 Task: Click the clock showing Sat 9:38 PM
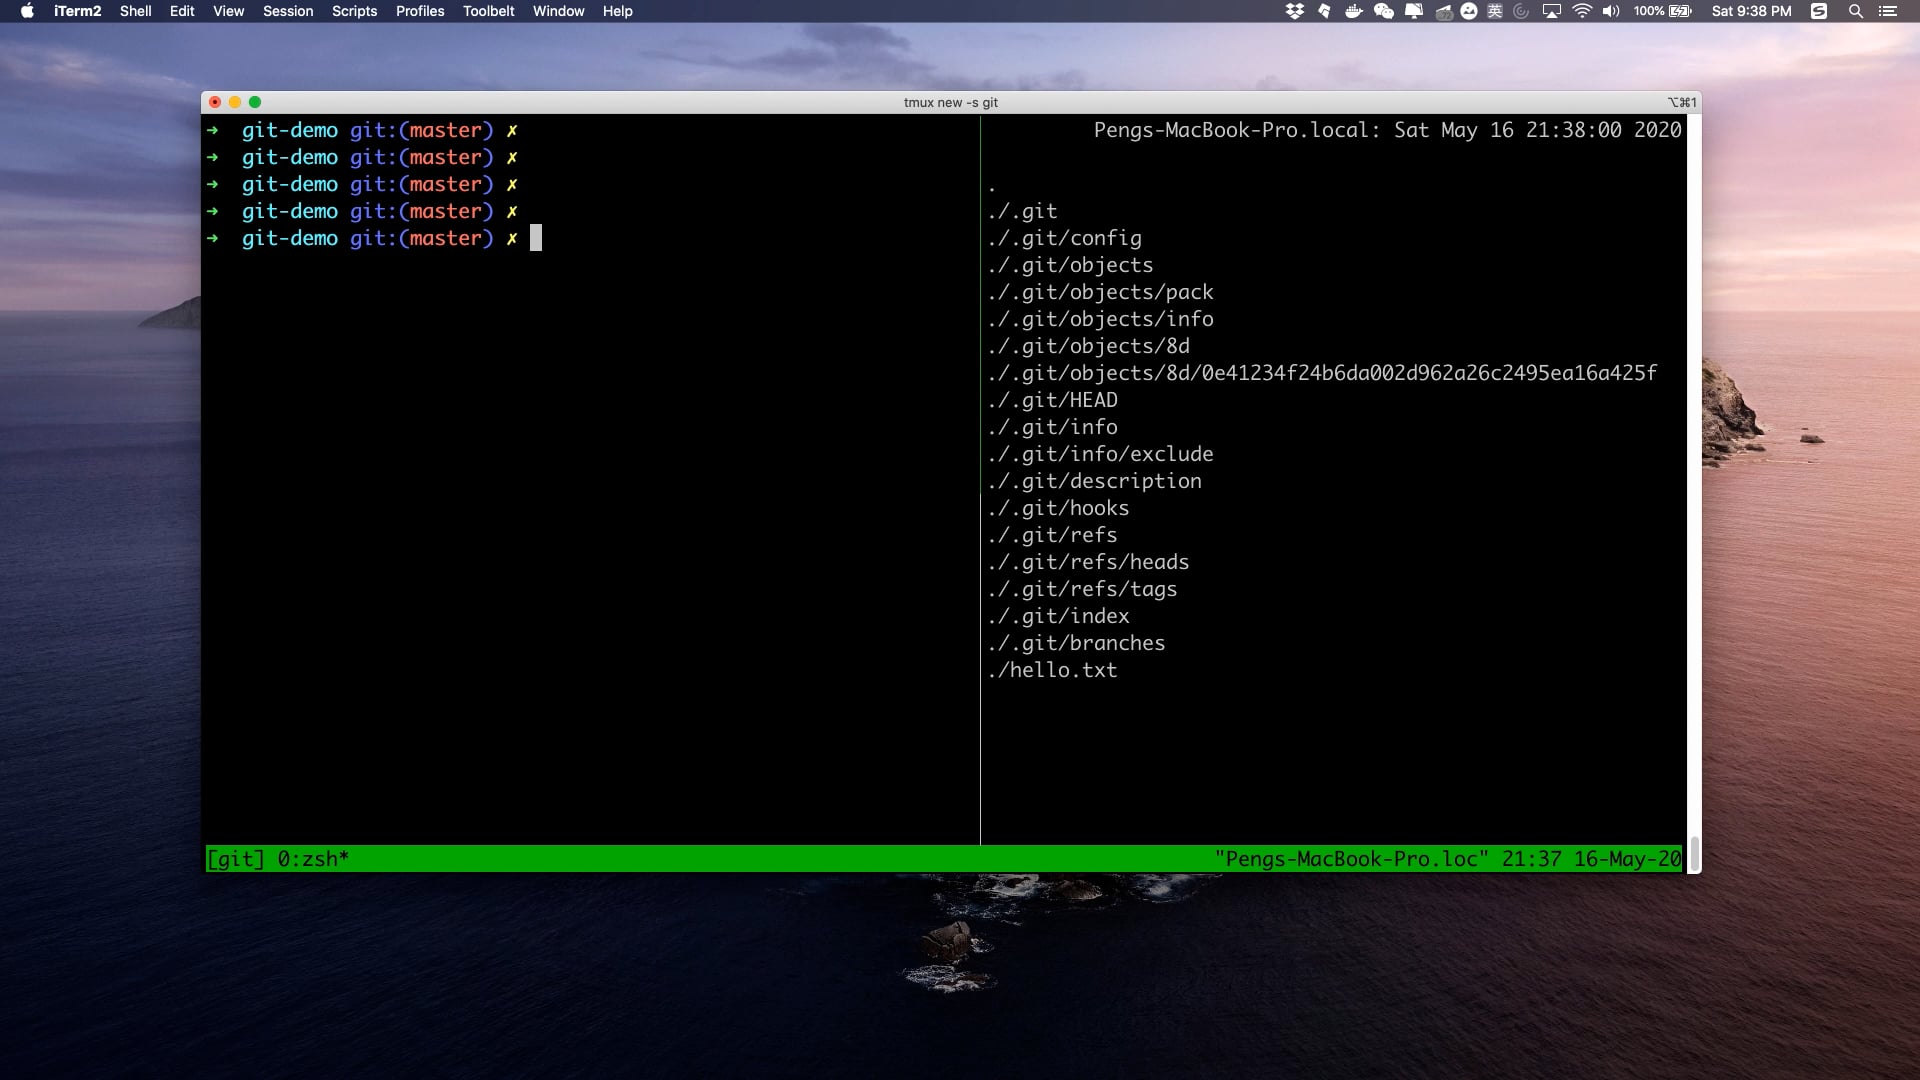[1752, 11]
